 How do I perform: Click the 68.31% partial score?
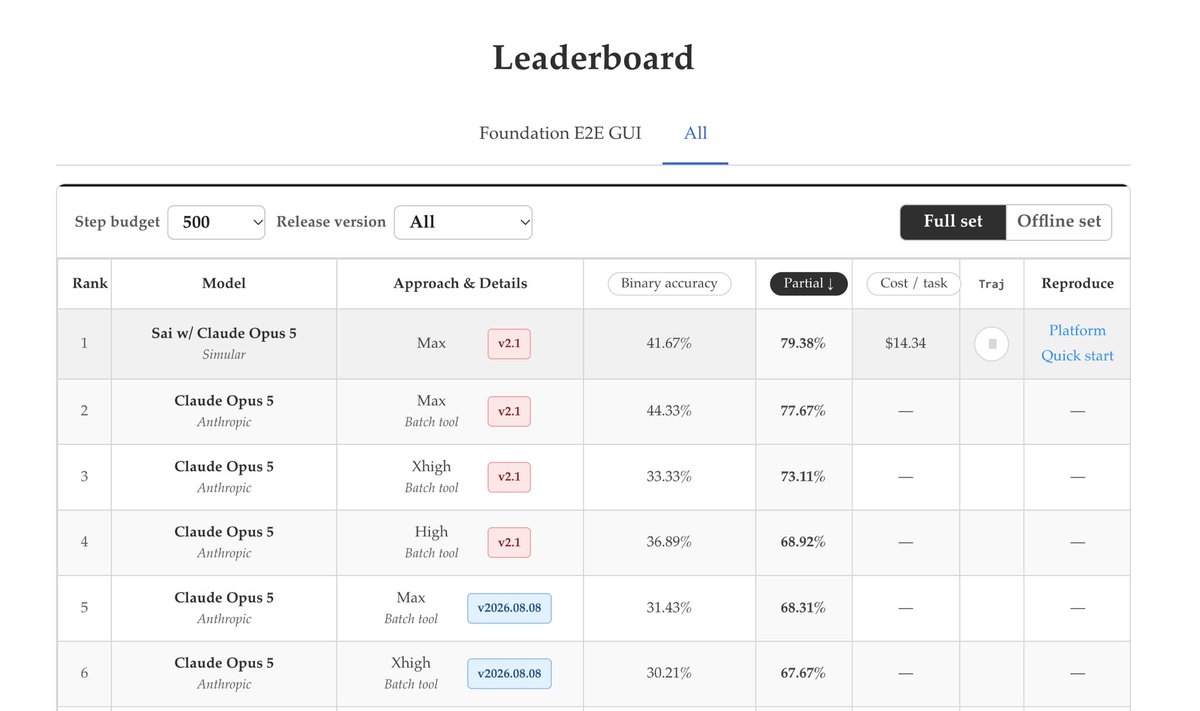coord(803,608)
